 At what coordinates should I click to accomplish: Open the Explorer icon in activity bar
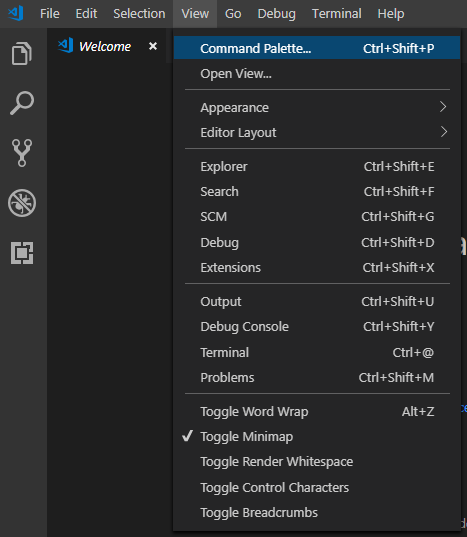[x=22, y=53]
